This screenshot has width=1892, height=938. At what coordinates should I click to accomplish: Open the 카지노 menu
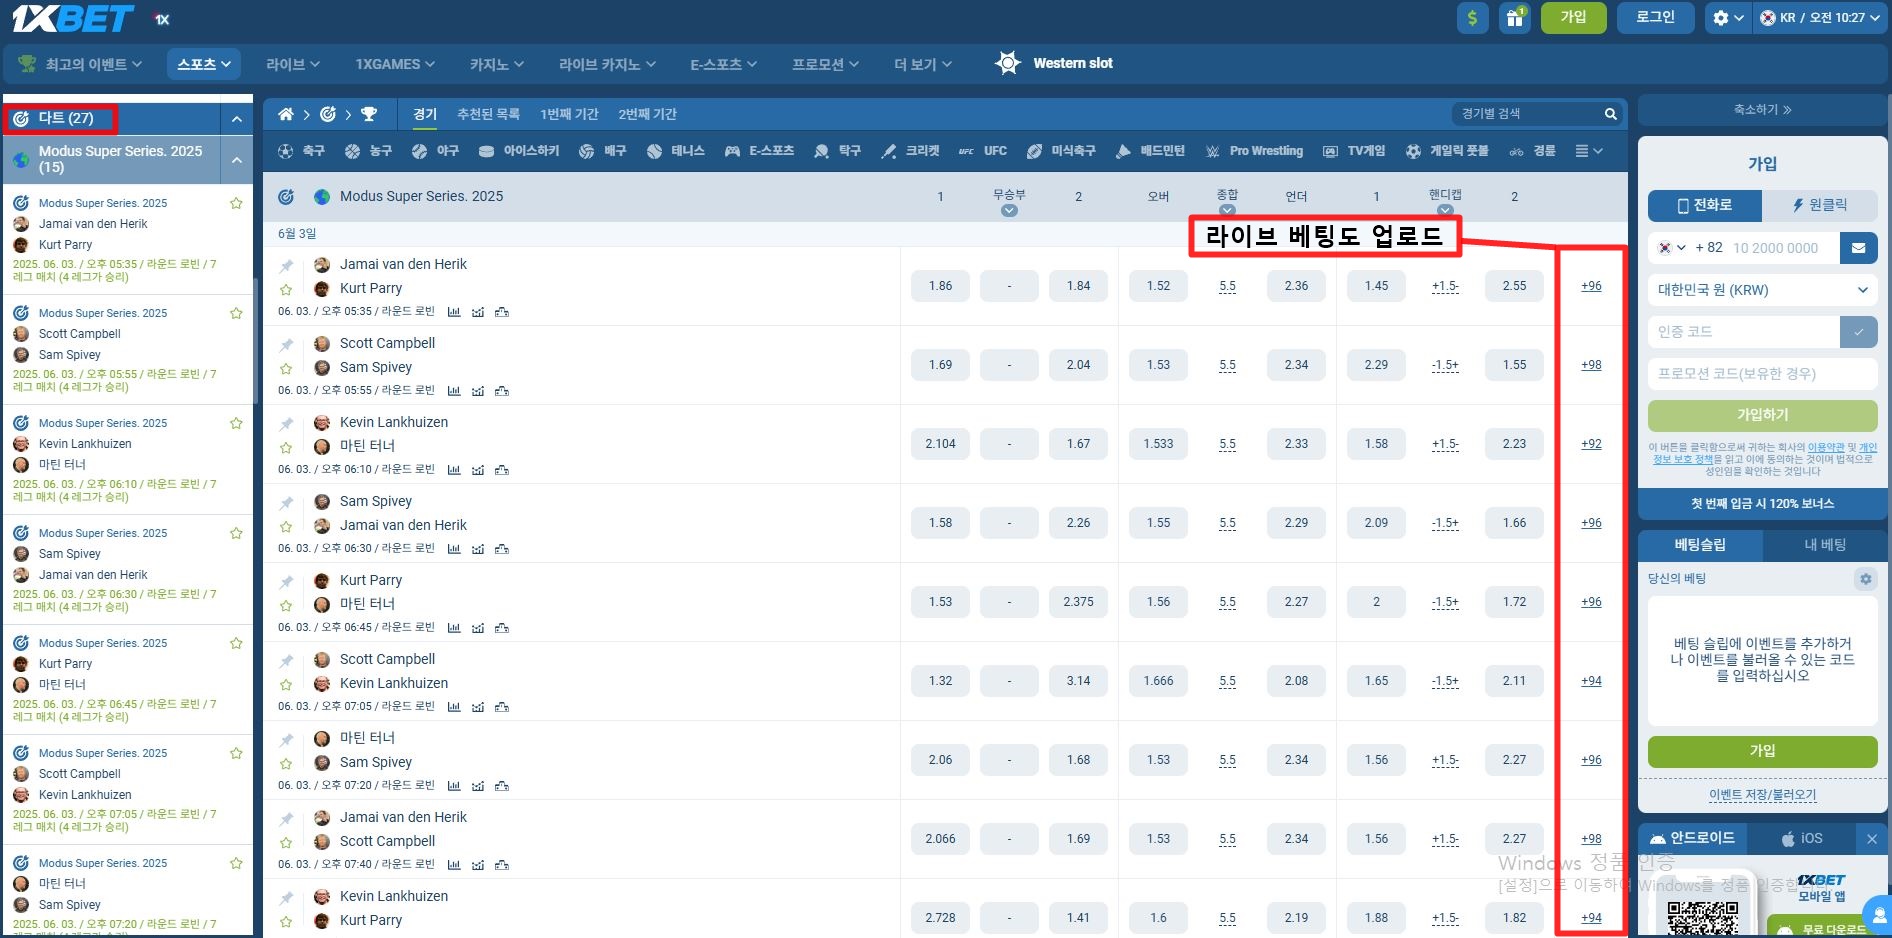[x=496, y=64]
